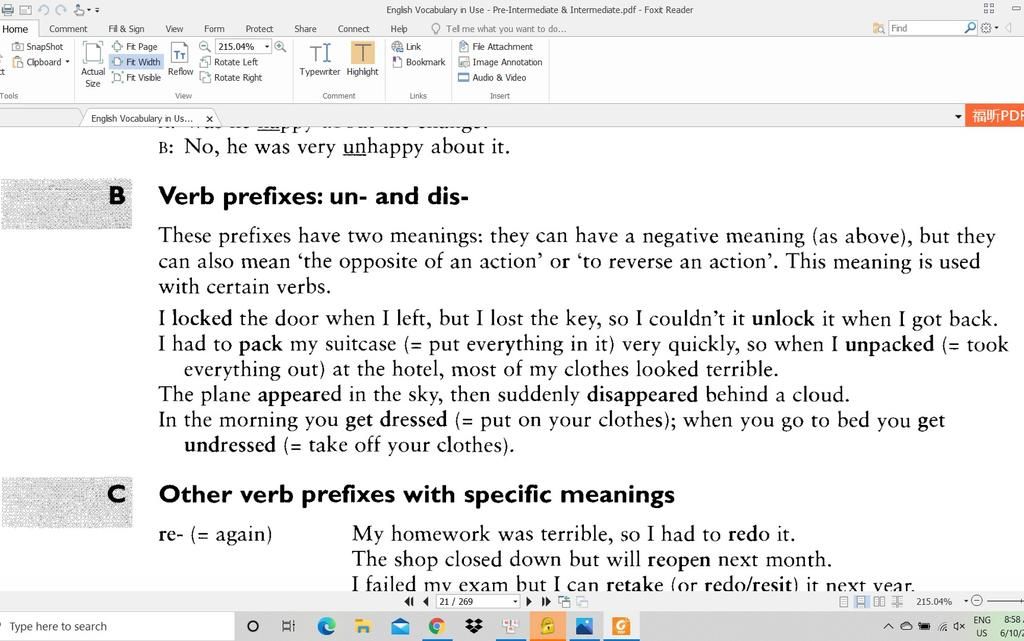The image size is (1024, 641).
Task: Click Rotate Right
Action: (231, 78)
